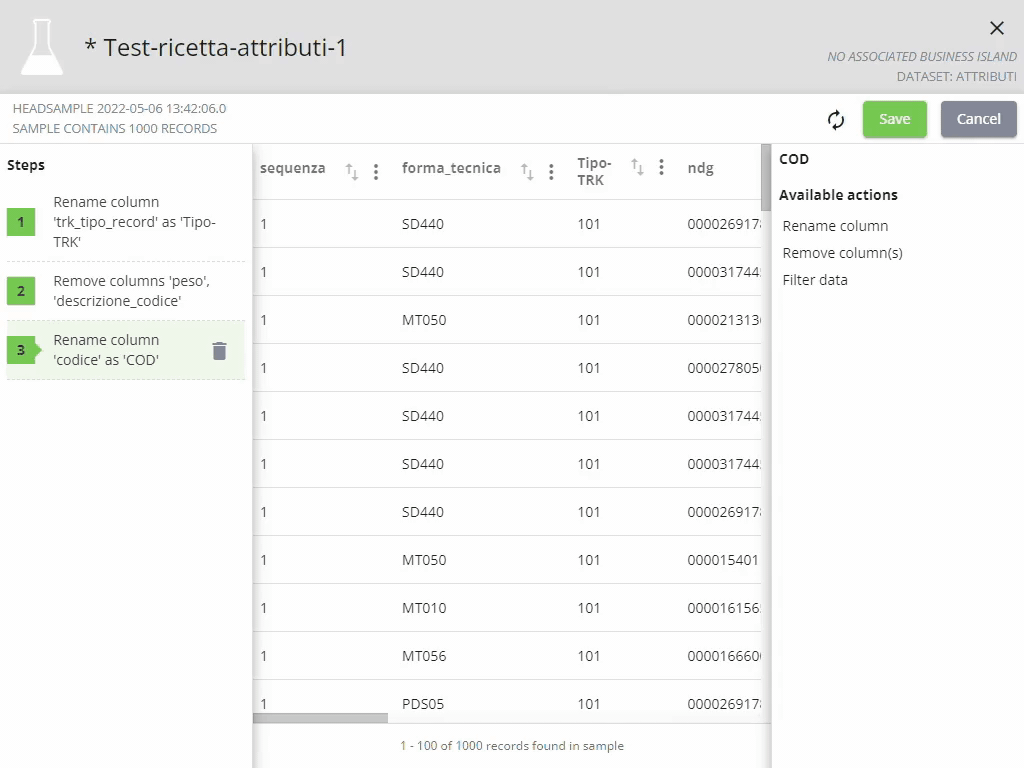Close the Test-ricetta-attributi-1 dialog
The width and height of the screenshot is (1024, 768).
click(x=996, y=28)
